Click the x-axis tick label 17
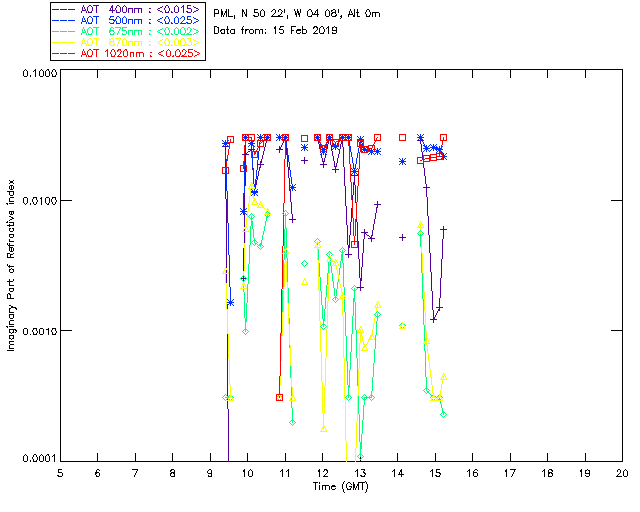This screenshot has width=640, height=512. [510, 473]
